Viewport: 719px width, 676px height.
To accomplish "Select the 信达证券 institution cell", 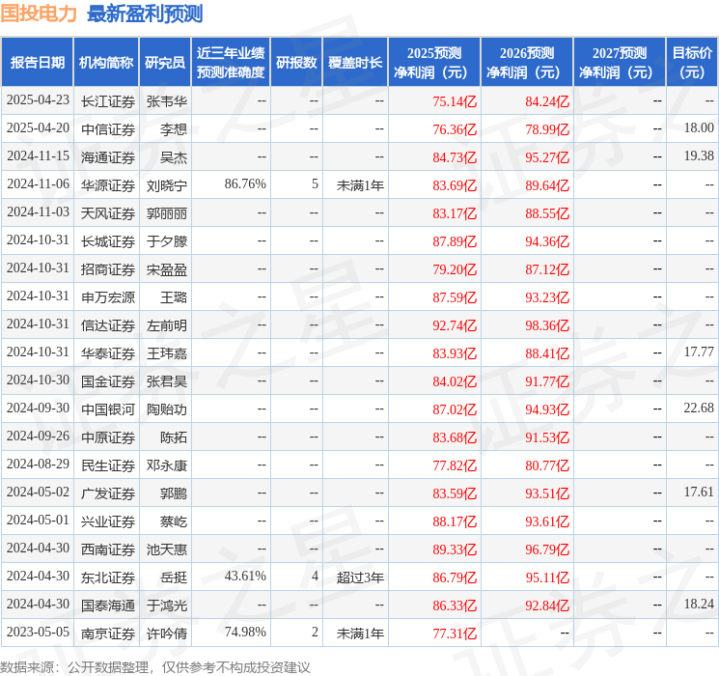I will pyautogui.click(x=108, y=325).
